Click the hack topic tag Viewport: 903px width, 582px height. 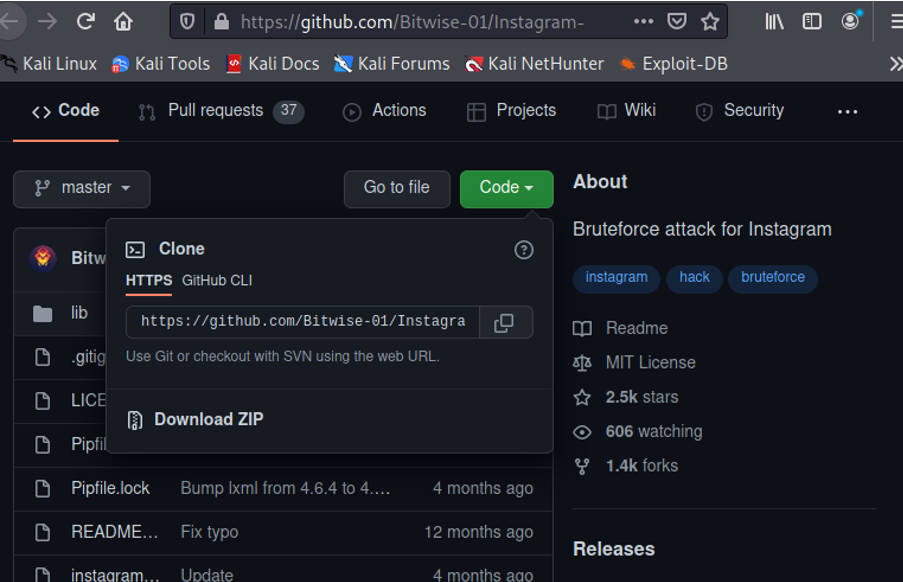tap(694, 277)
